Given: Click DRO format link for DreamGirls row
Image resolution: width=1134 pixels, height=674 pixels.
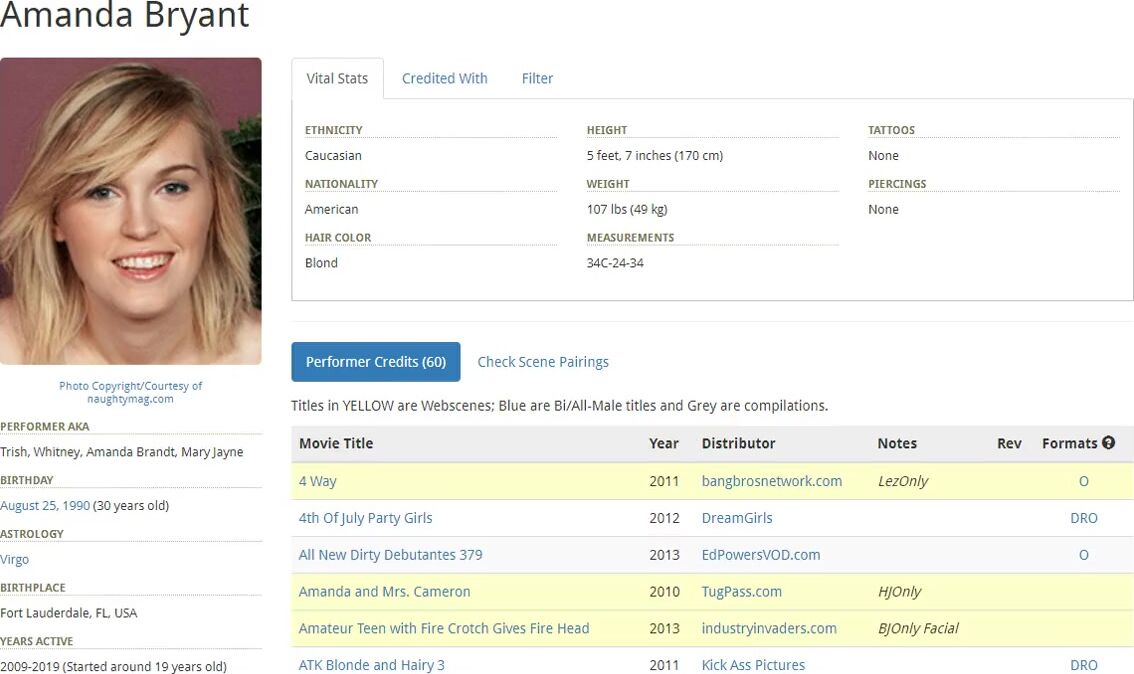Looking at the screenshot, I should click(x=1083, y=518).
